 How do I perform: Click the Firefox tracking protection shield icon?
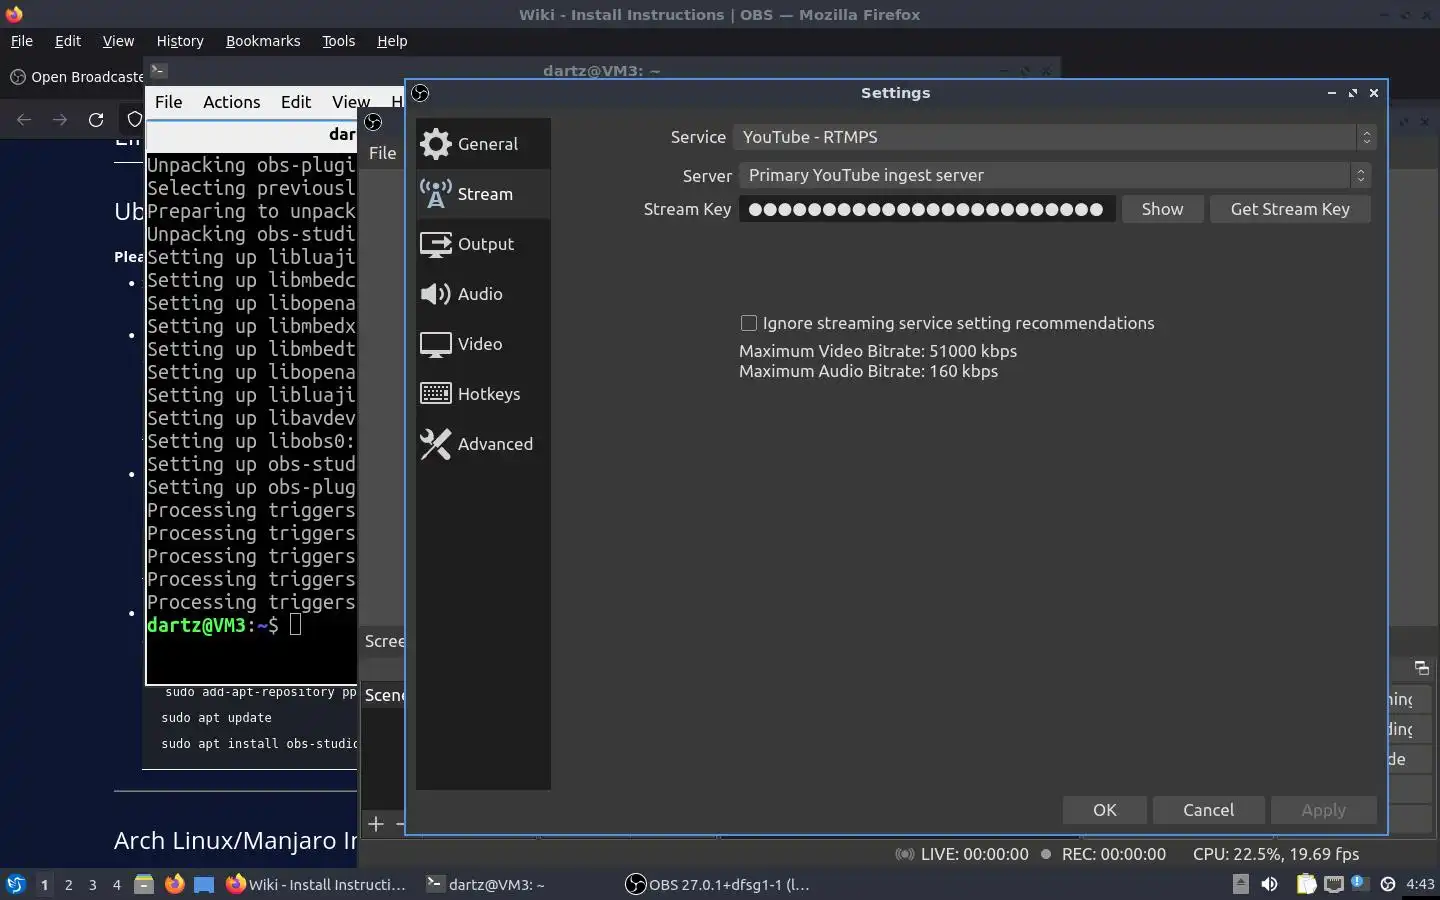134,120
